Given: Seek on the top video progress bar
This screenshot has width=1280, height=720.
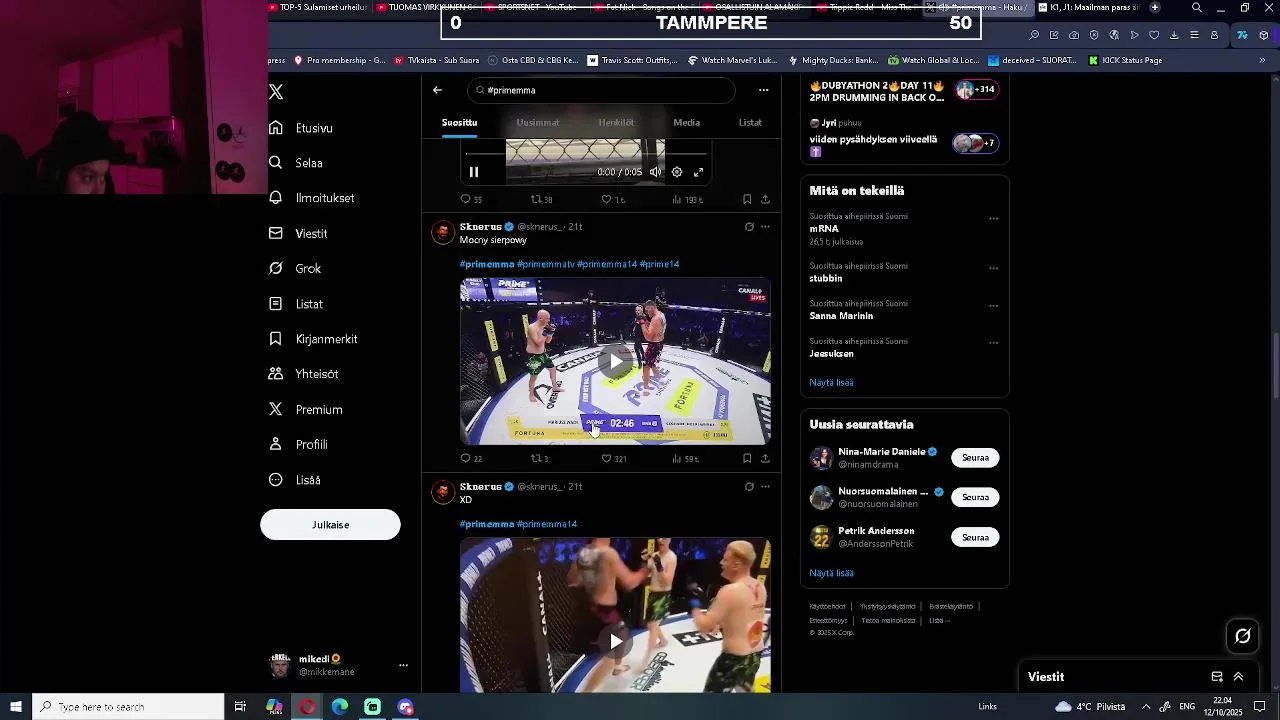Looking at the screenshot, I should click(586, 154).
